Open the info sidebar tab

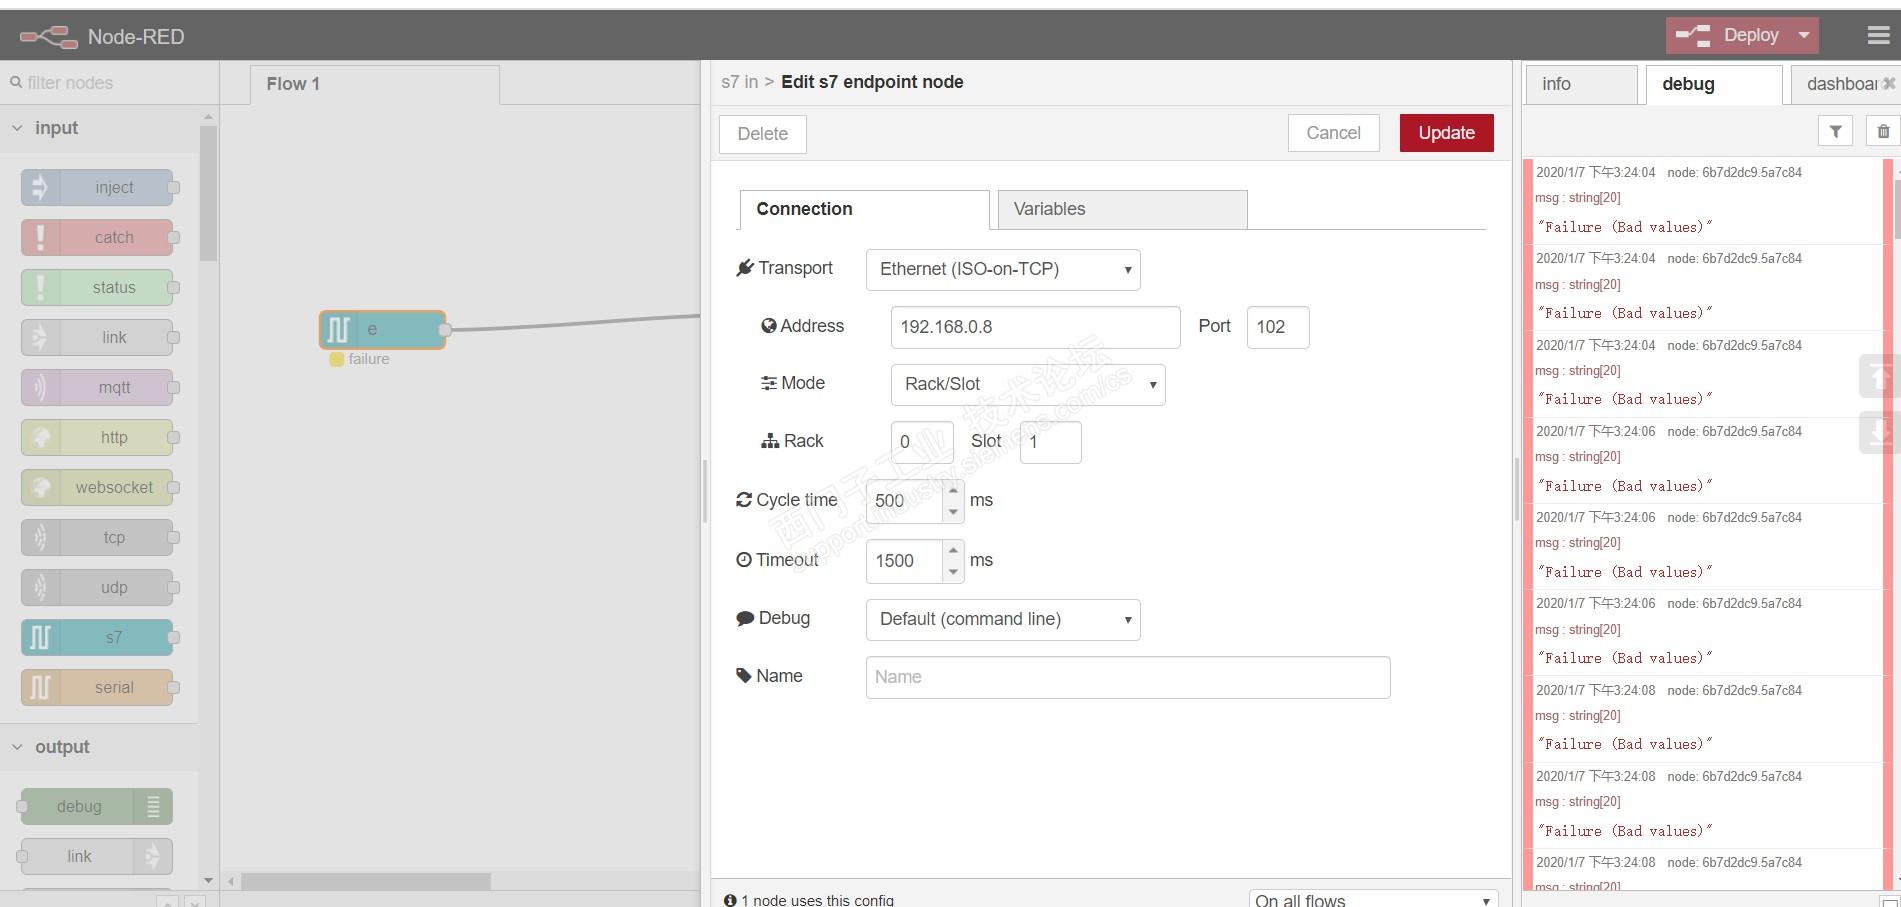click(x=1581, y=84)
